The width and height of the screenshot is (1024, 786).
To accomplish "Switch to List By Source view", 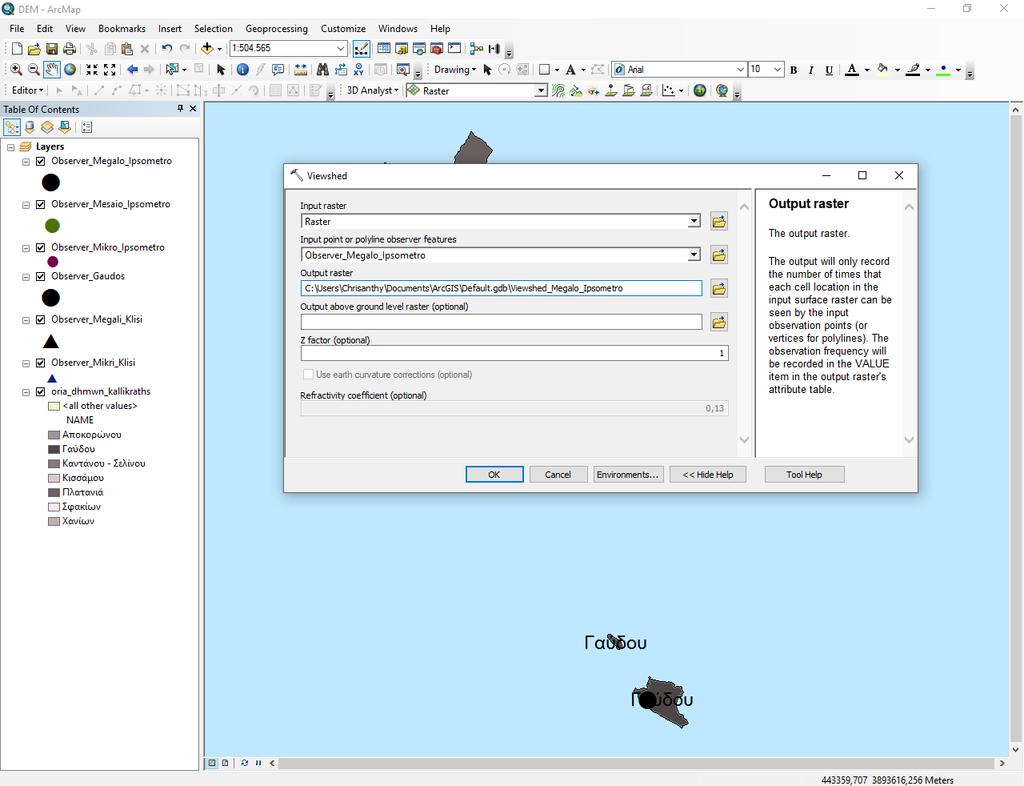I will [29, 127].
